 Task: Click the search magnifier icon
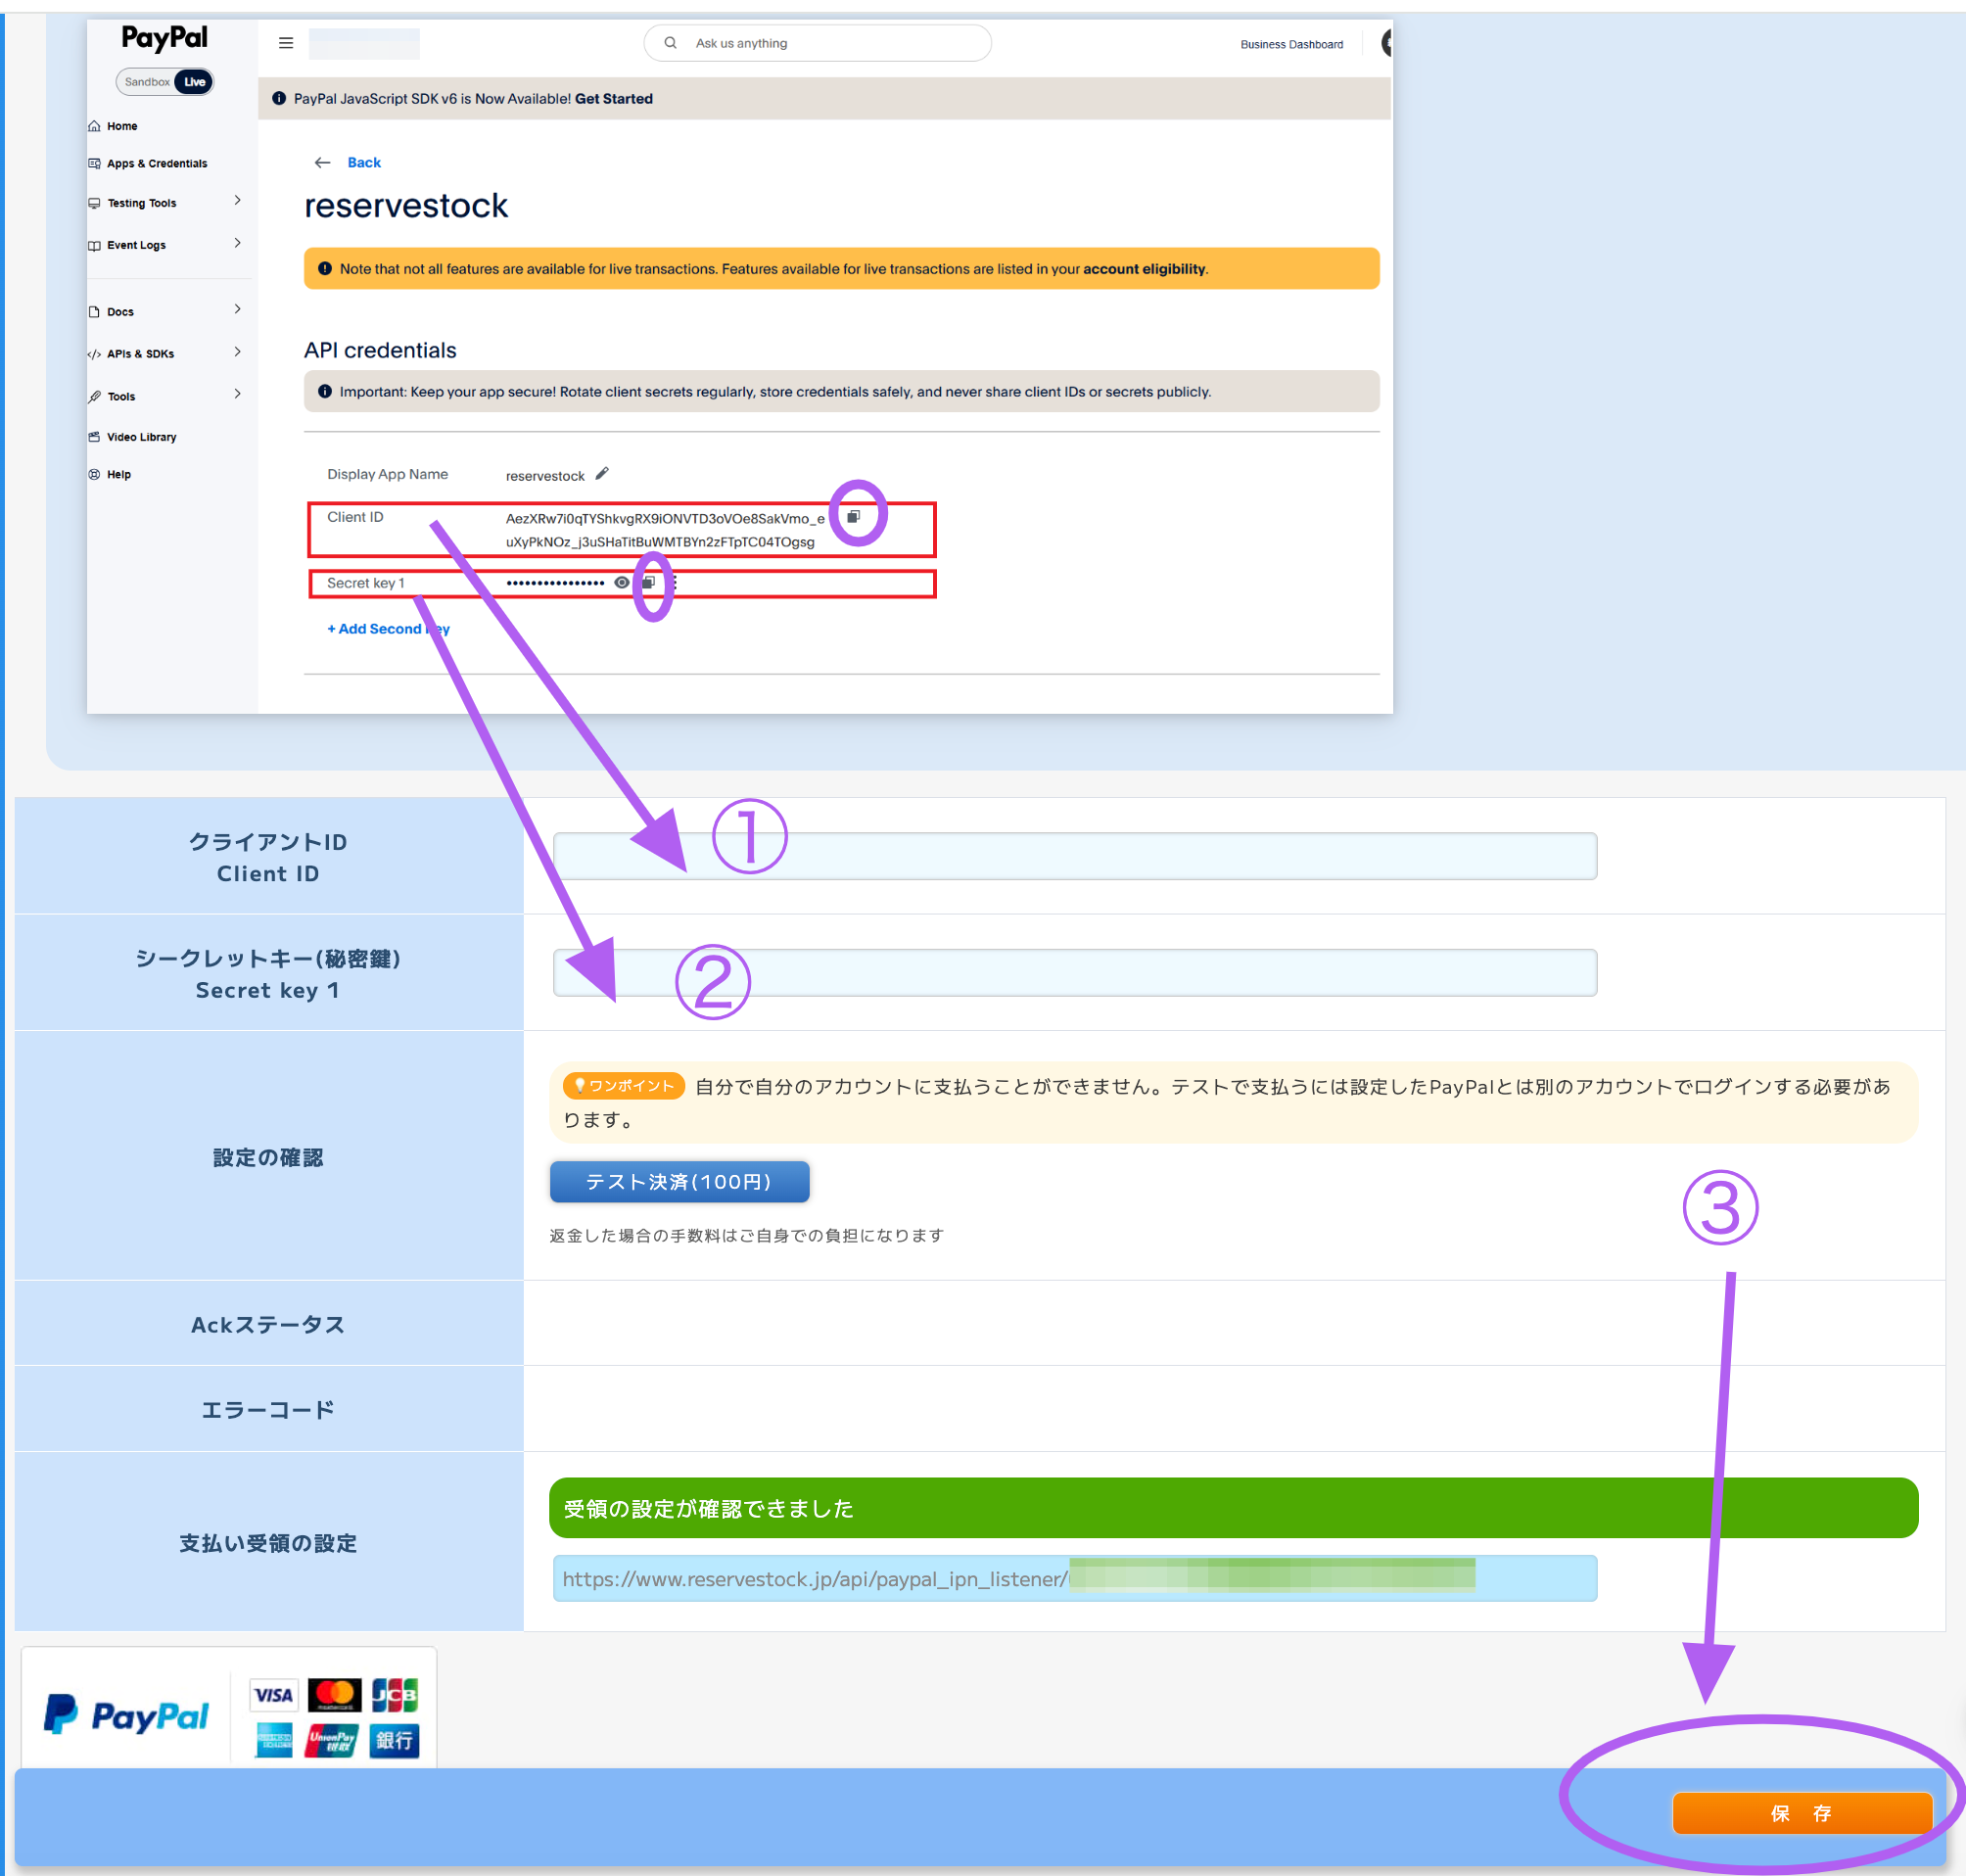pos(671,43)
